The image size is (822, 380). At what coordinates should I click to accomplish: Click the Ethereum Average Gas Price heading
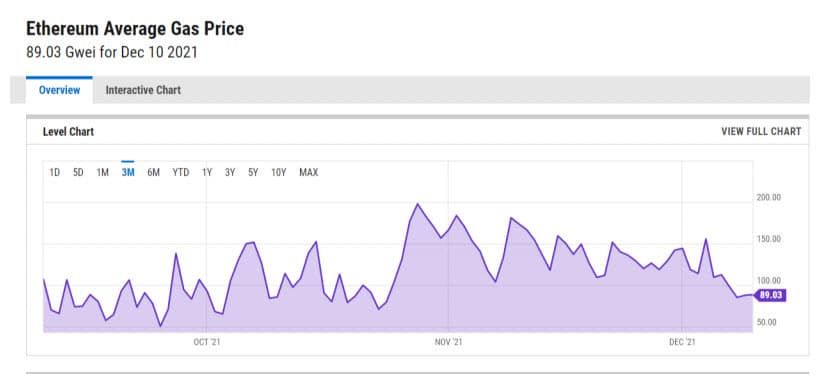click(135, 29)
